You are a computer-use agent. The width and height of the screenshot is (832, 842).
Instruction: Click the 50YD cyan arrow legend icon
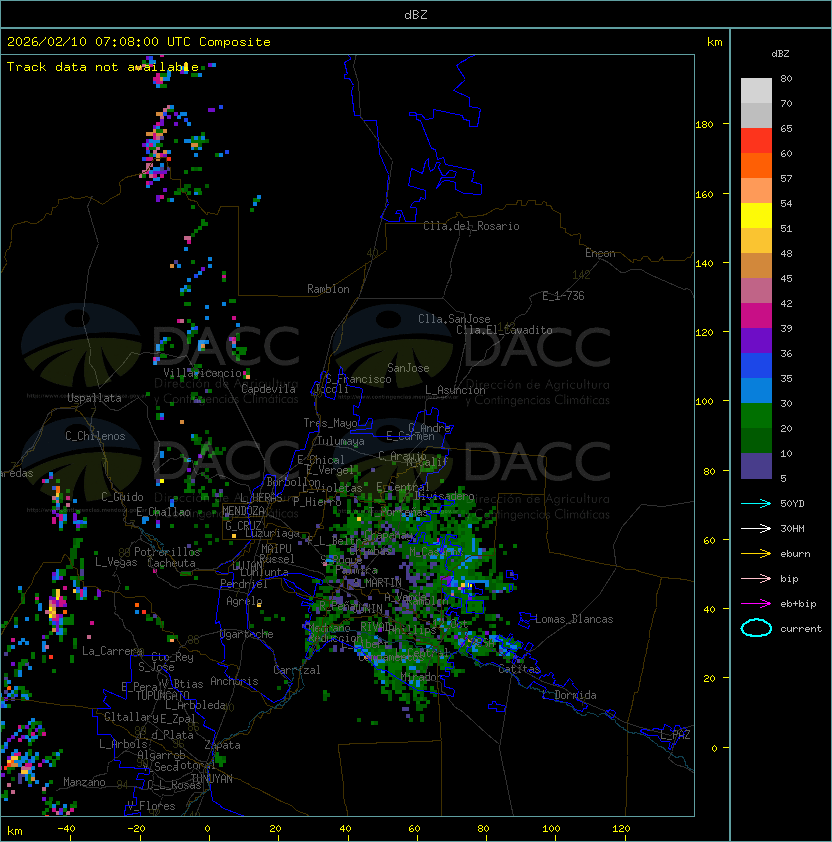[x=756, y=503]
